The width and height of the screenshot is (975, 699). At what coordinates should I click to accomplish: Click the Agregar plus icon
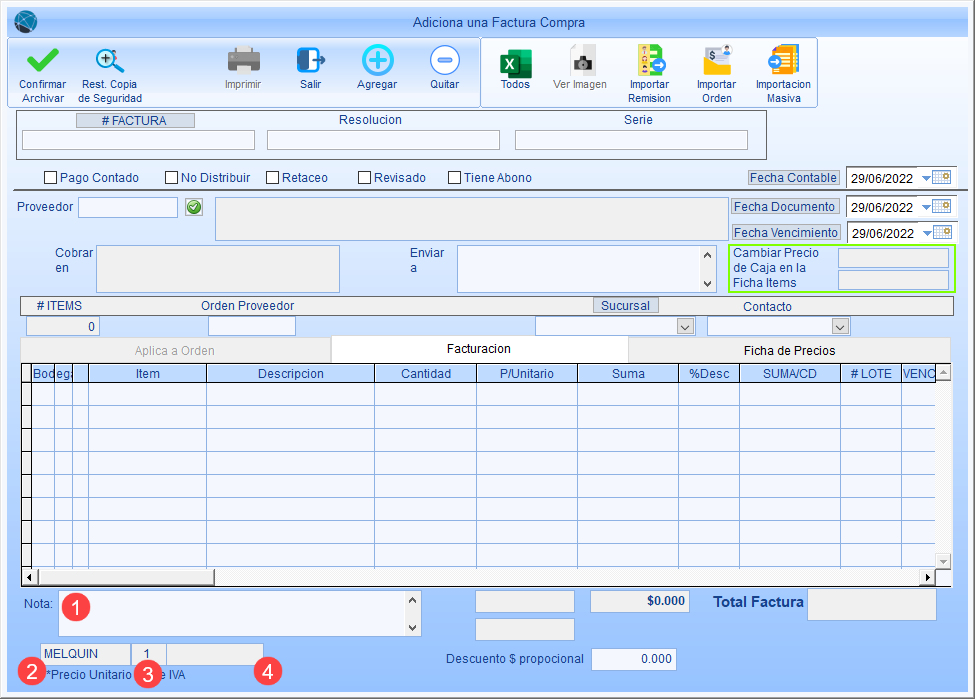pyautogui.click(x=377, y=60)
